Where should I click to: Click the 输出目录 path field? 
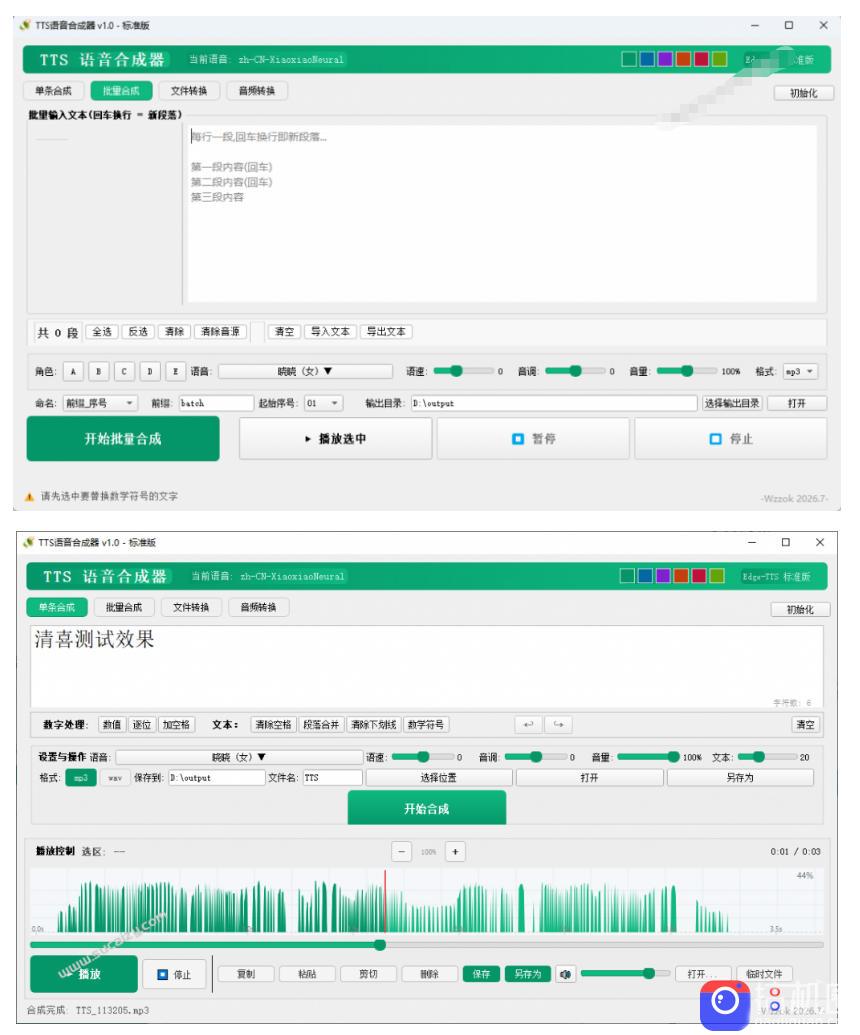[554, 403]
